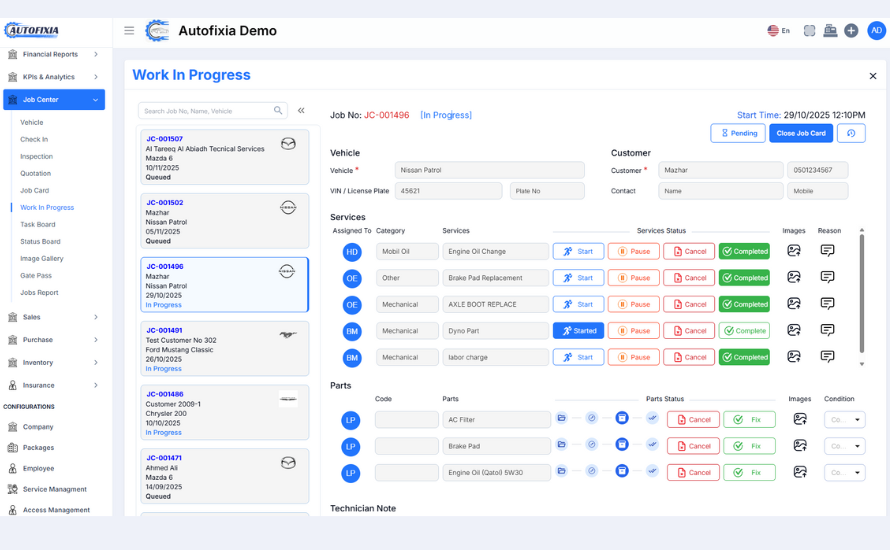Mark Dyno Part service as Complete

click(x=745, y=330)
